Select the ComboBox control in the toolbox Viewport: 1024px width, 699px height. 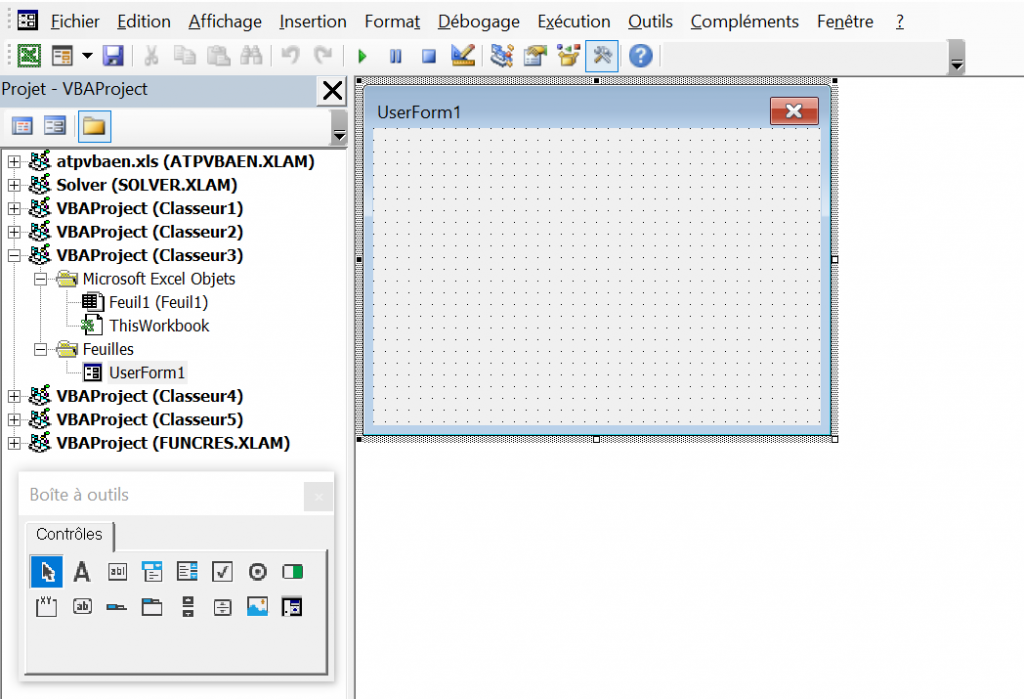[151, 571]
